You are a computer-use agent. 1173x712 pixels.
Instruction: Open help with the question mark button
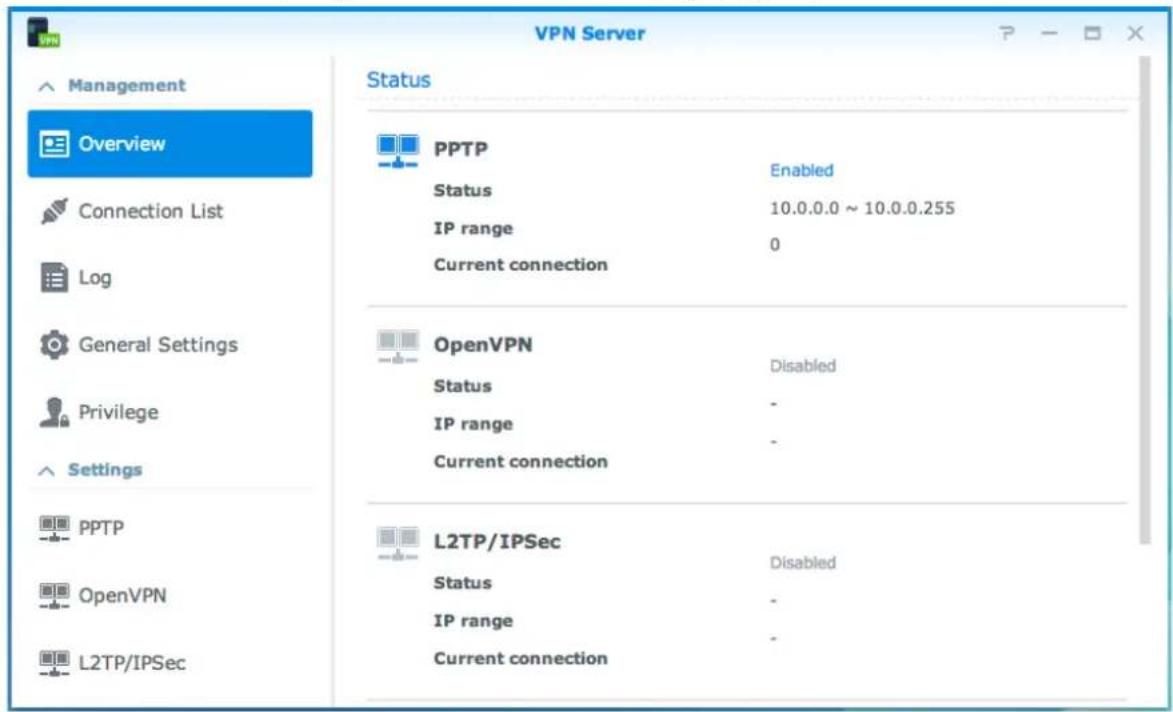1008,34
